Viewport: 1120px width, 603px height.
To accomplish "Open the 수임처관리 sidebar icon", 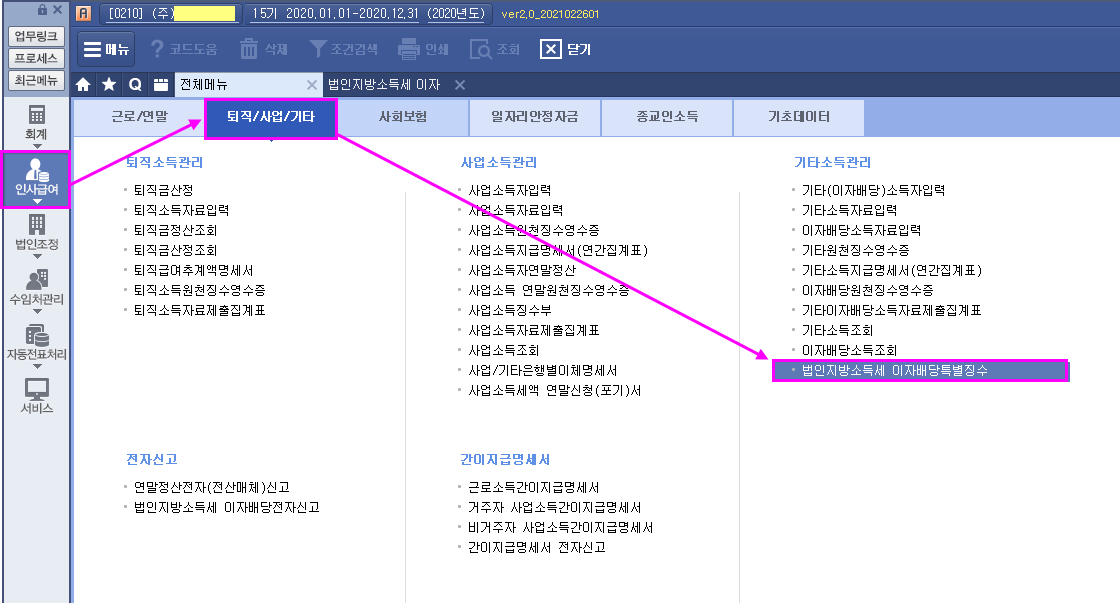I will coord(36,279).
